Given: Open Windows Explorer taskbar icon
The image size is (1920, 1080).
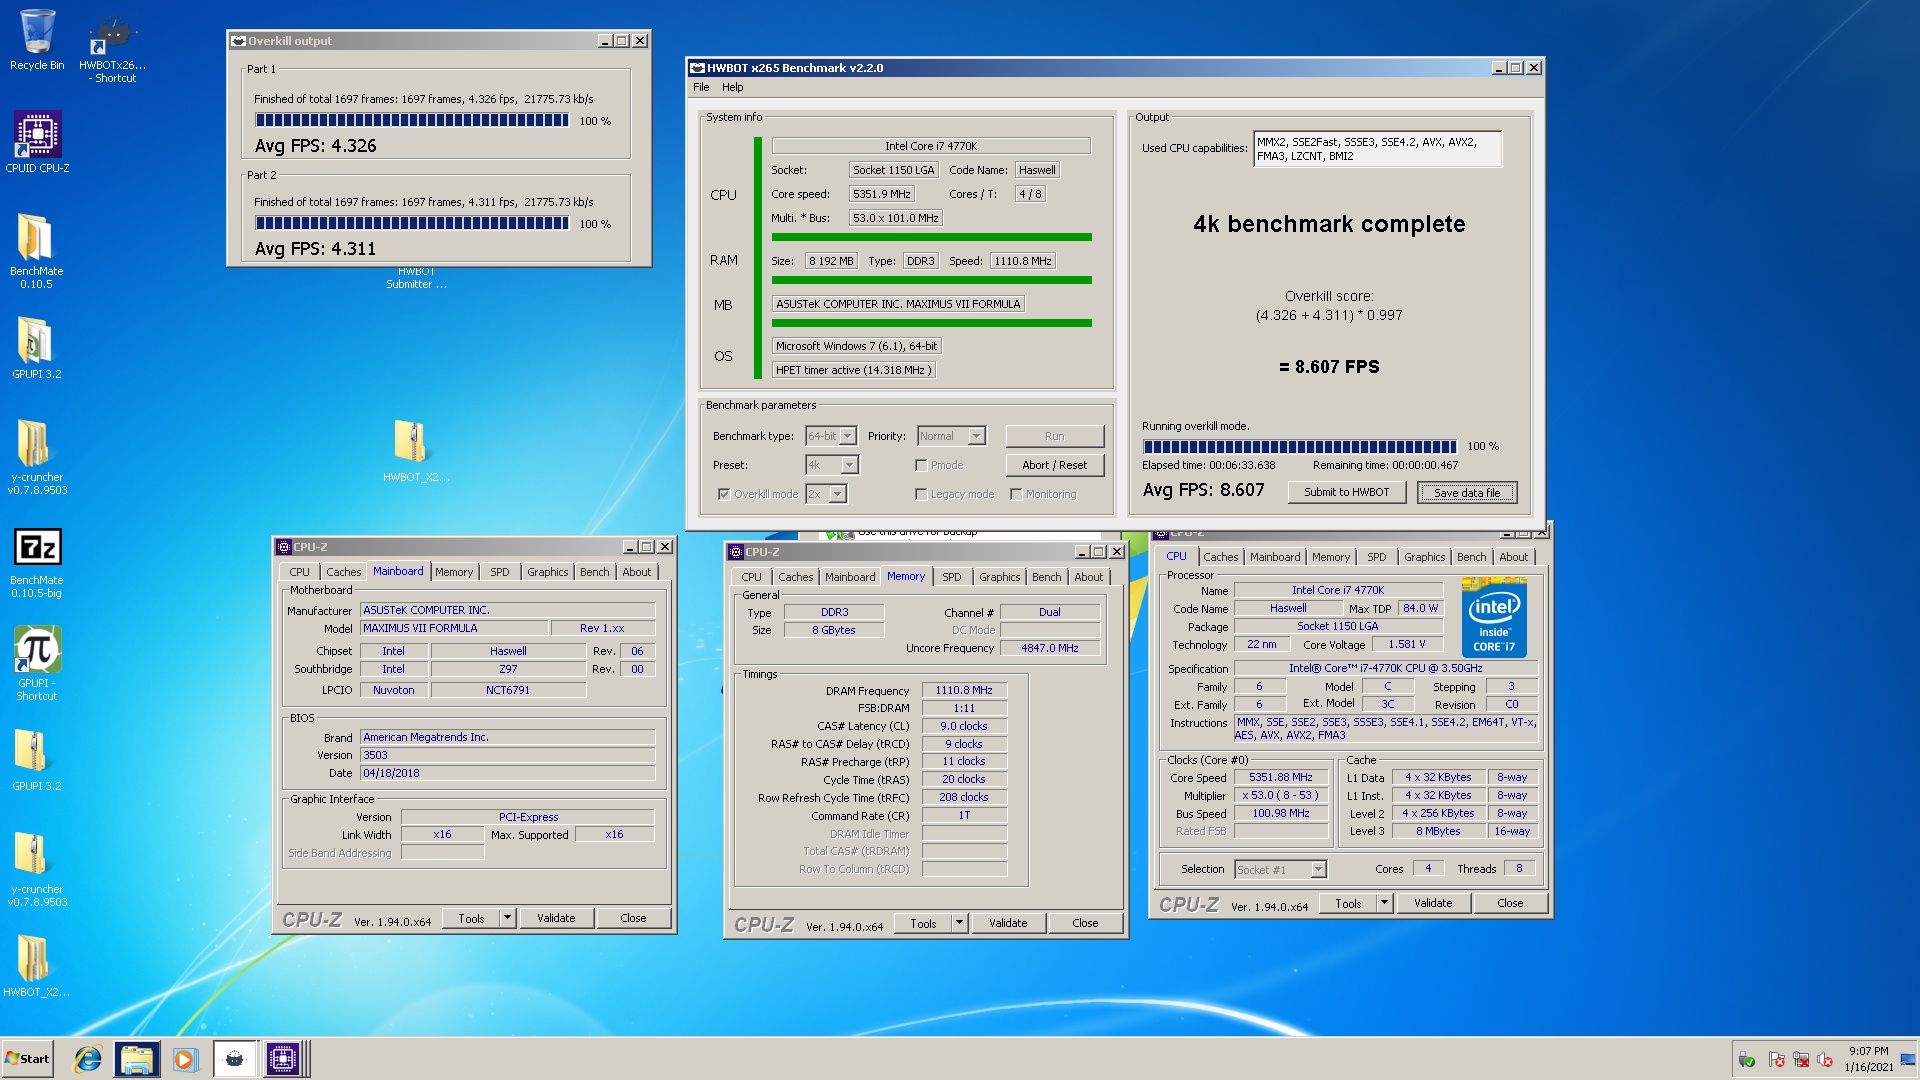Looking at the screenshot, I should (137, 1059).
